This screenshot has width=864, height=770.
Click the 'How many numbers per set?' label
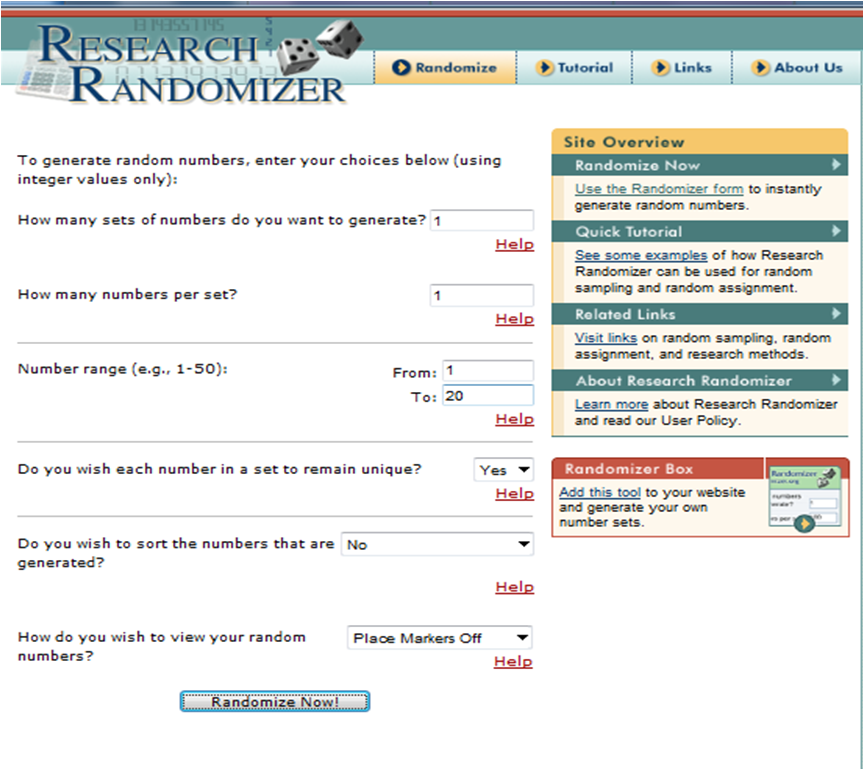click(127, 294)
